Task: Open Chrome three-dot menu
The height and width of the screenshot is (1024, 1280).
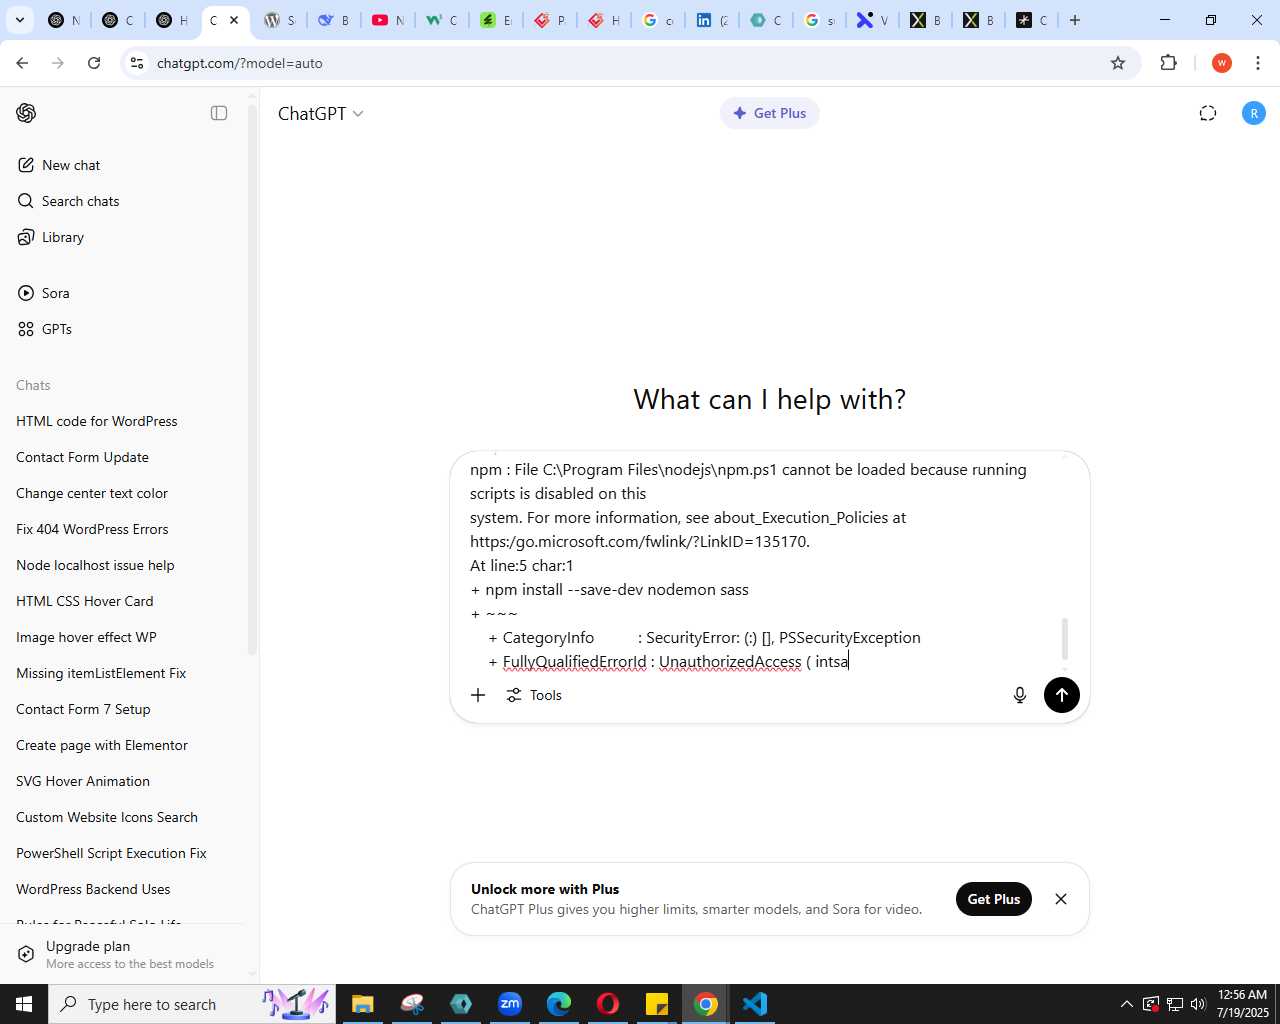Action: [1258, 63]
